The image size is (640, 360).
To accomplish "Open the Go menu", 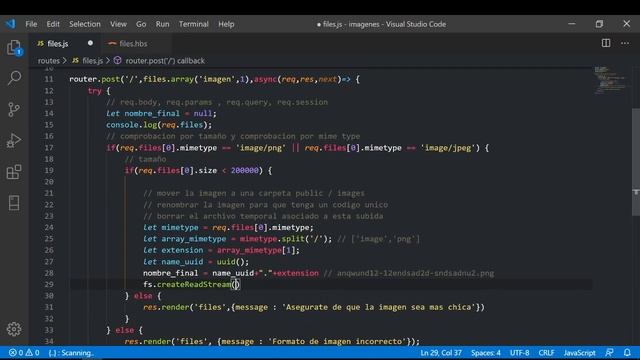I will pyautogui.click(x=141, y=24).
